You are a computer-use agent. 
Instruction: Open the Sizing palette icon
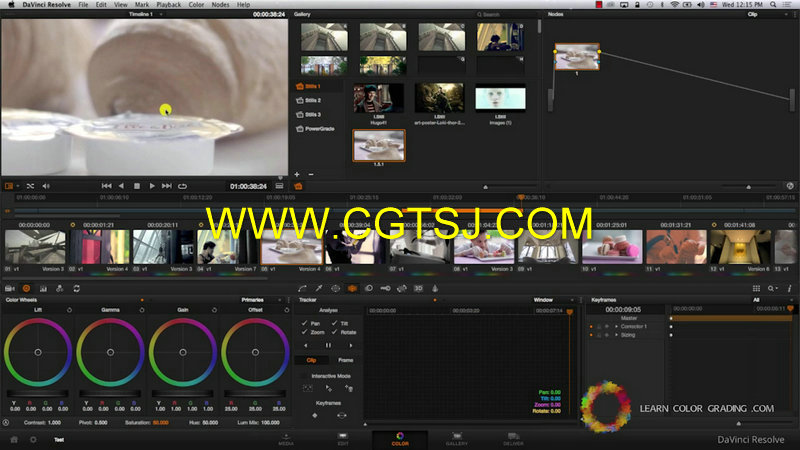402,288
